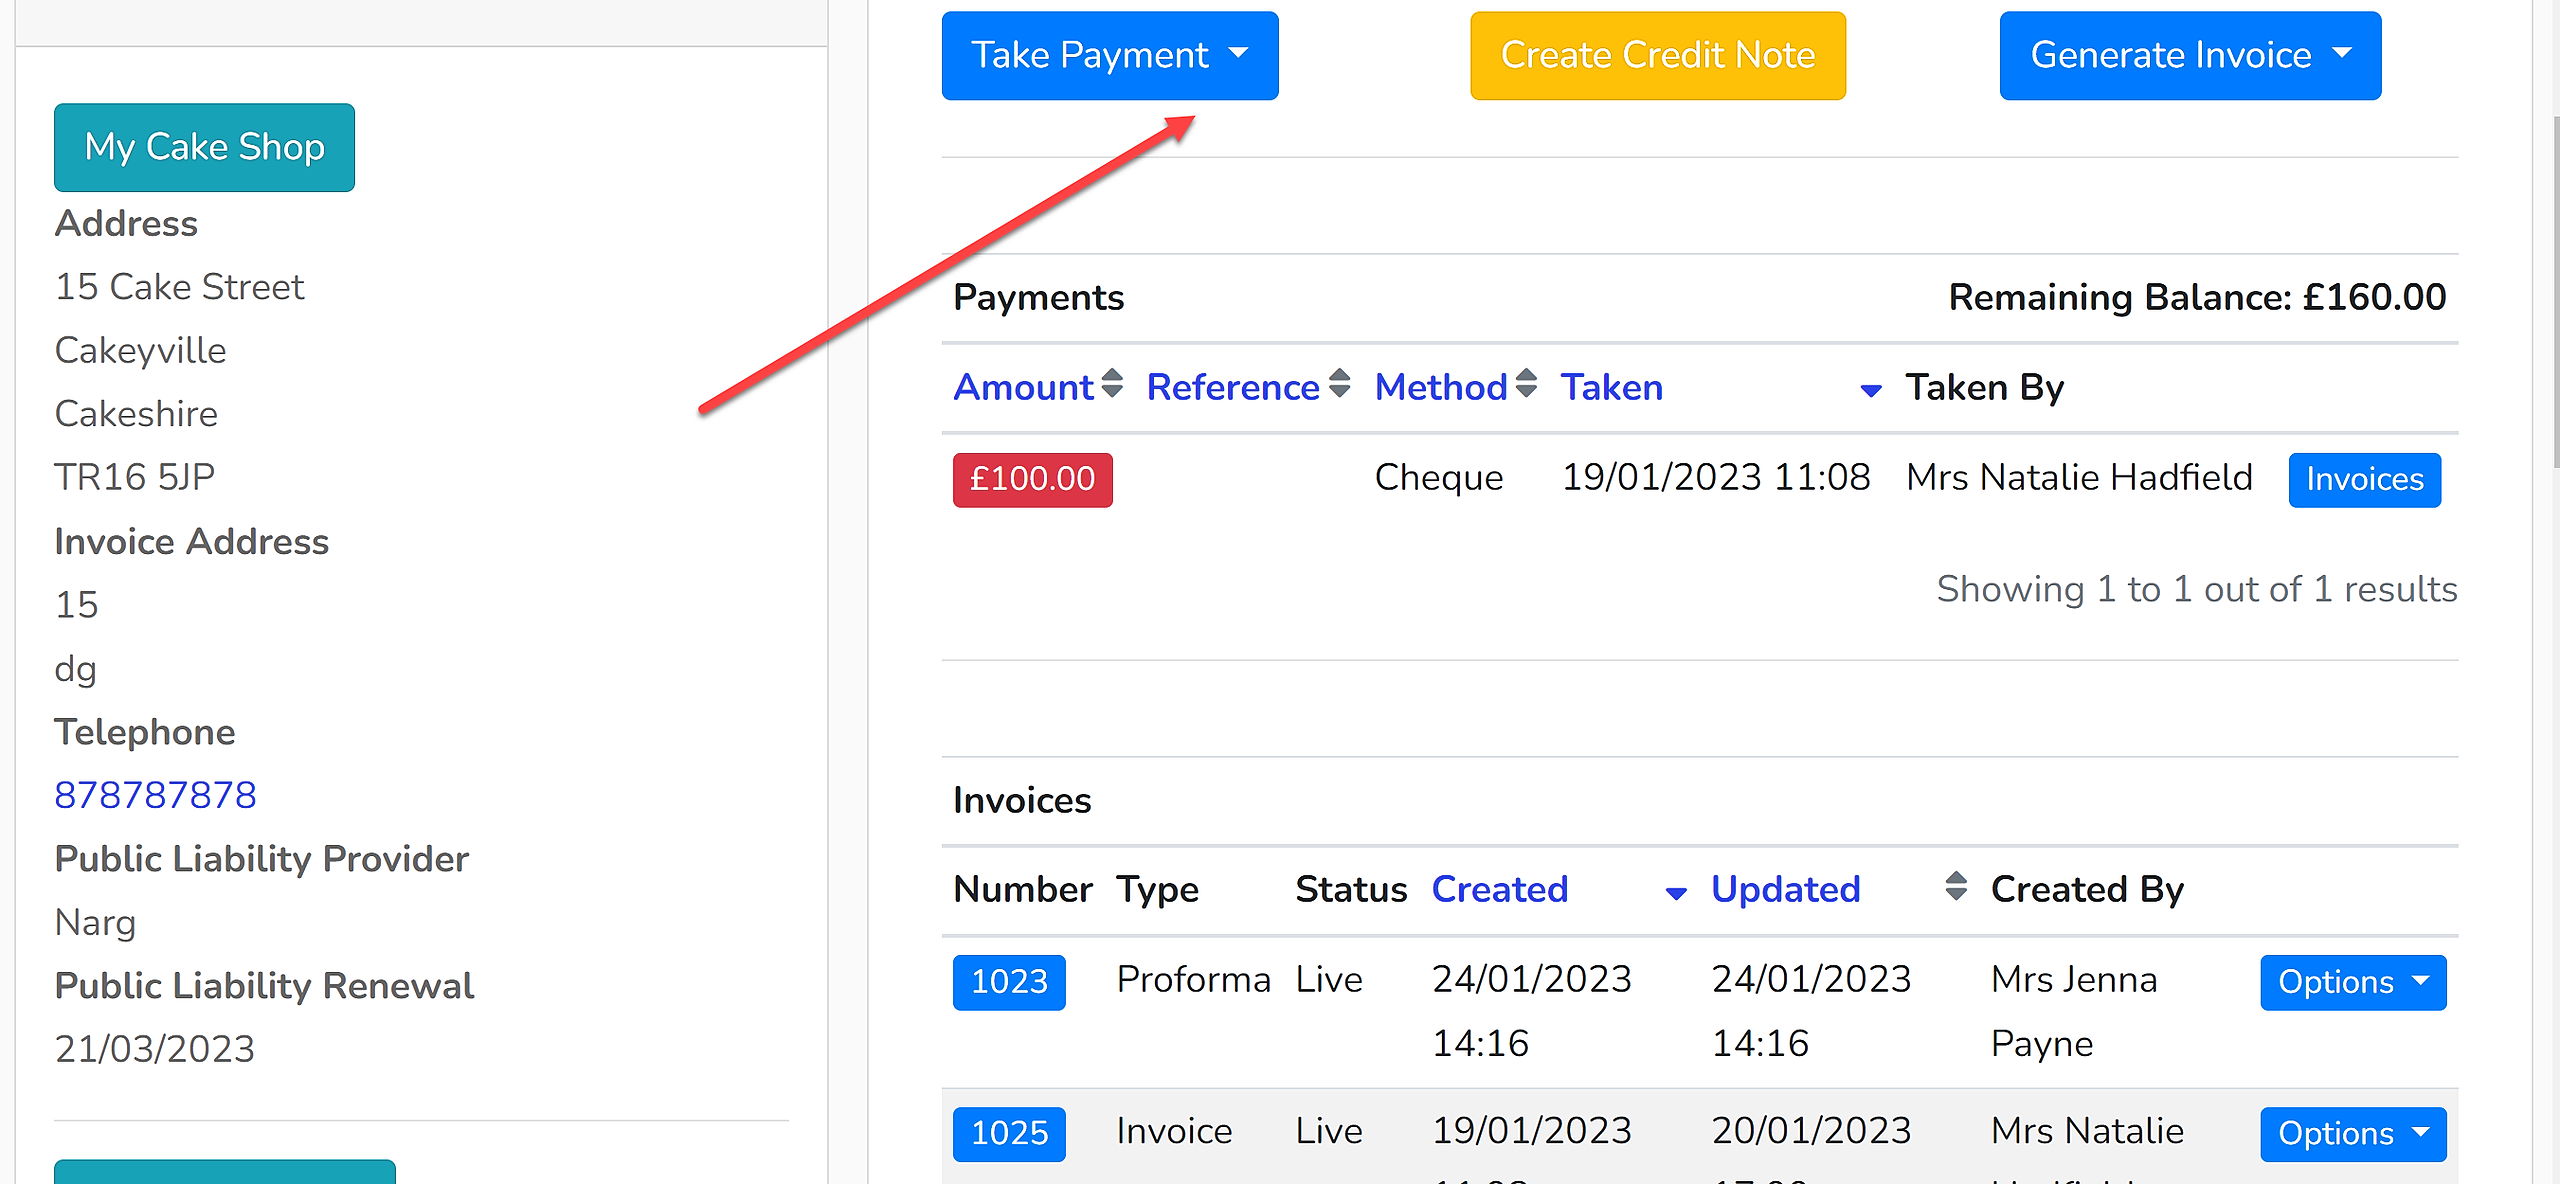
Task: Sort payments by Method column
Action: tap(1455, 387)
